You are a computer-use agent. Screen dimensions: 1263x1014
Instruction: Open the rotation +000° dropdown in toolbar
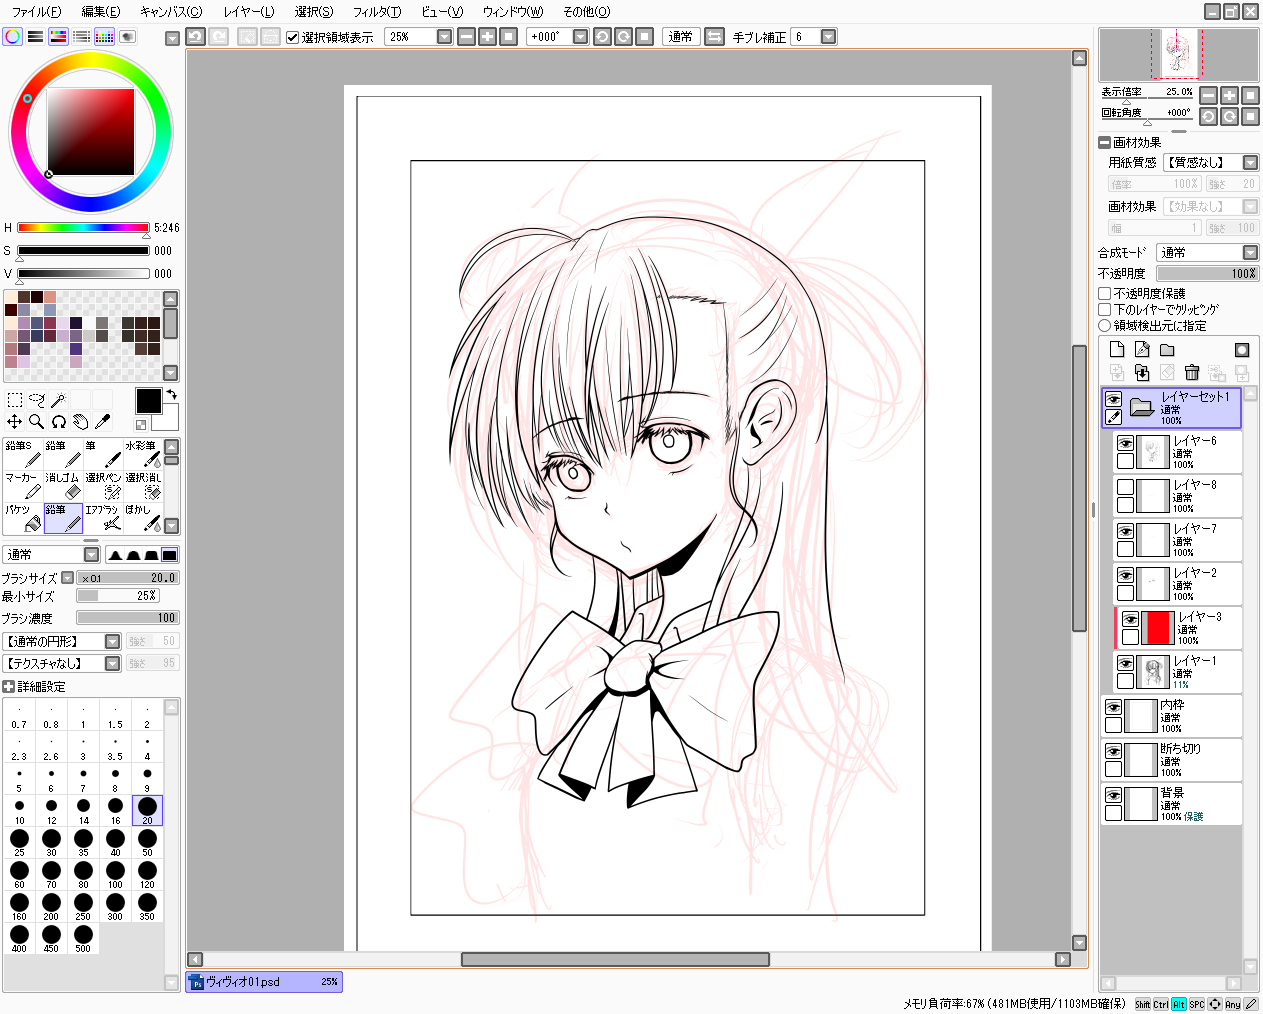point(580,36)
